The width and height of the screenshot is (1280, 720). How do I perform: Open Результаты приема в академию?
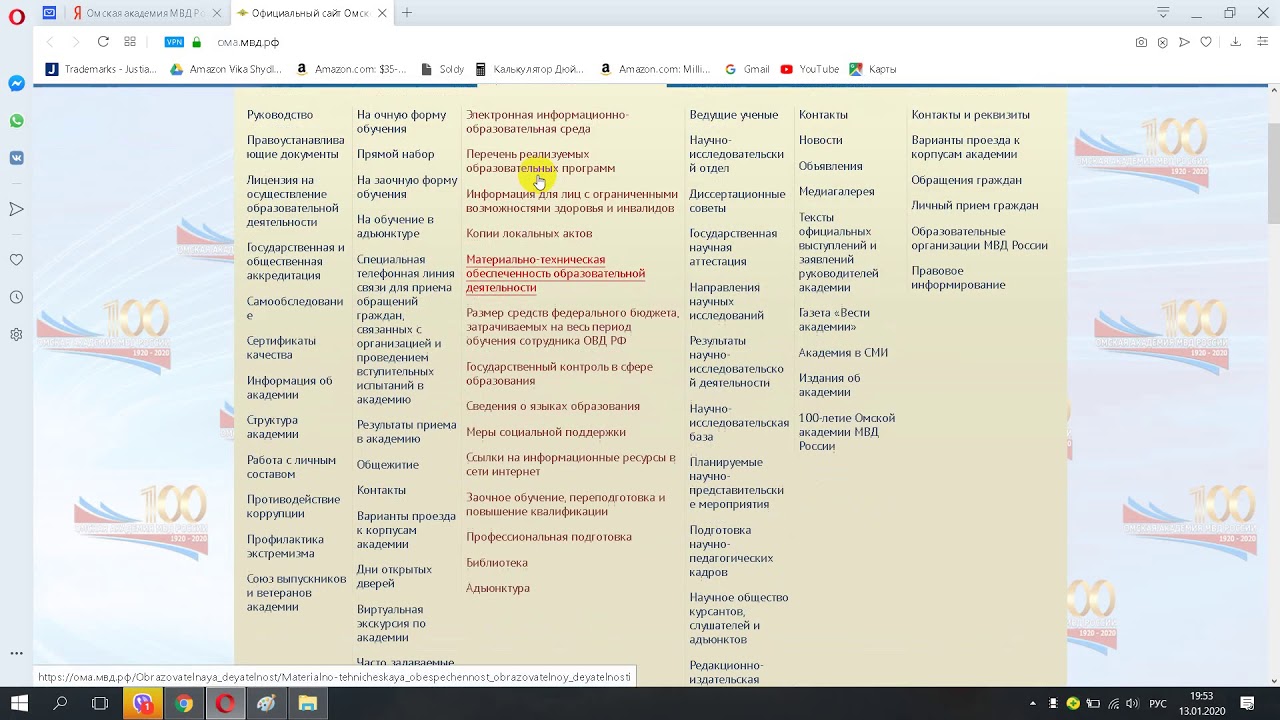coord(406,432)
